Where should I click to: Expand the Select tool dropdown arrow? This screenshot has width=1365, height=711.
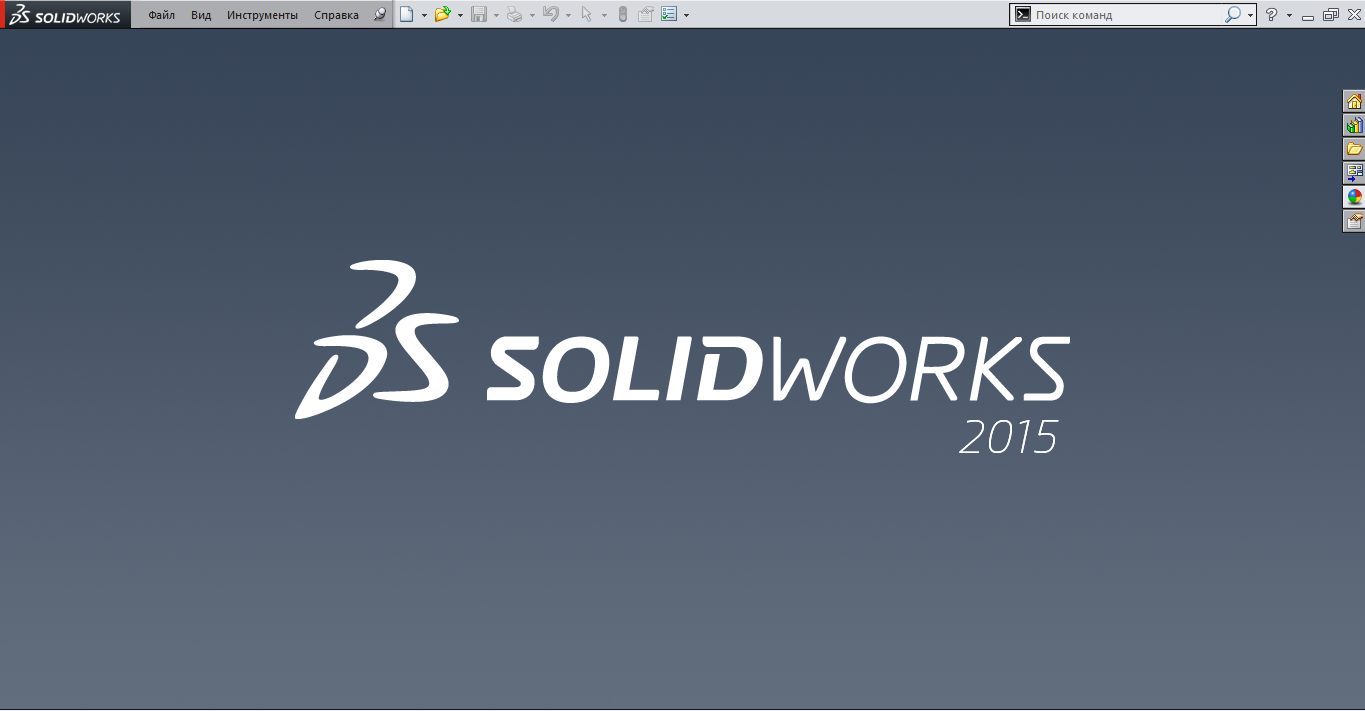[604, 16]
